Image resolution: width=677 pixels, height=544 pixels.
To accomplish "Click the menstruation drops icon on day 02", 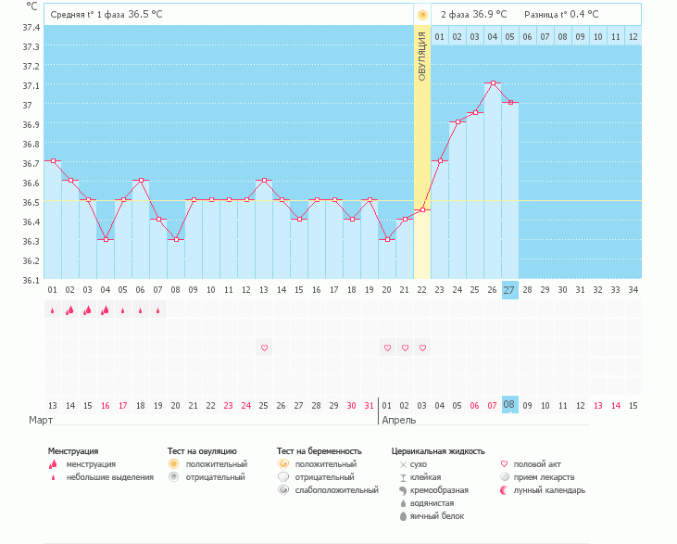I will click(x=70, y=310).
